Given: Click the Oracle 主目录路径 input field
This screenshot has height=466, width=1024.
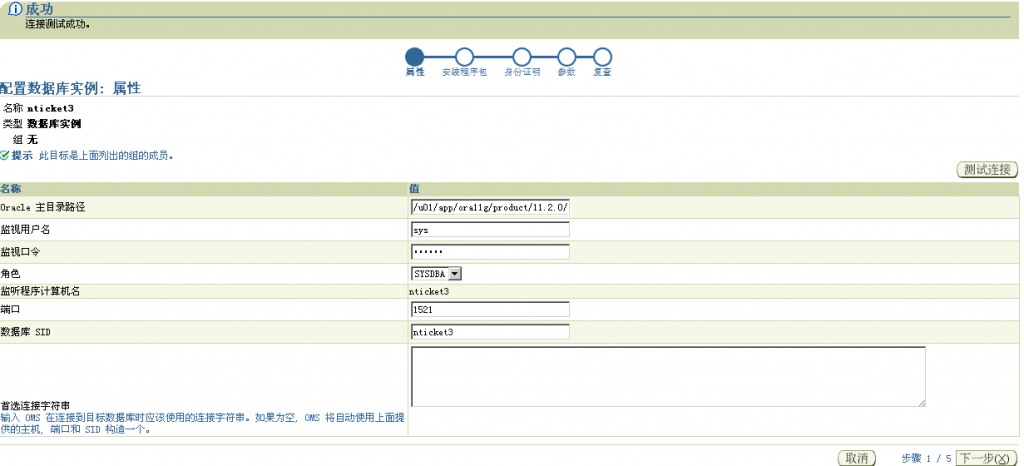Looking at the screenshot, I should pos(490,207).
